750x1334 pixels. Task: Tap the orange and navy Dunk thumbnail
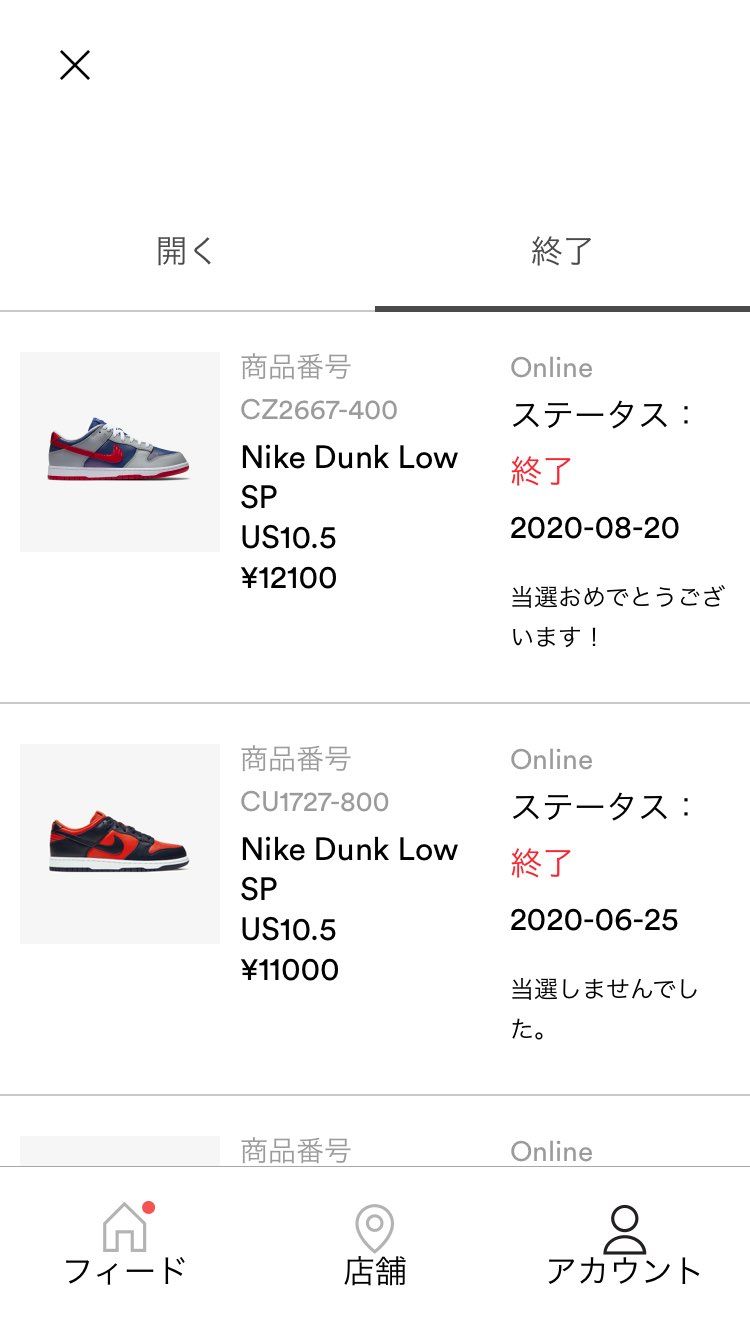pyautogui.click(x=120, y=844)
